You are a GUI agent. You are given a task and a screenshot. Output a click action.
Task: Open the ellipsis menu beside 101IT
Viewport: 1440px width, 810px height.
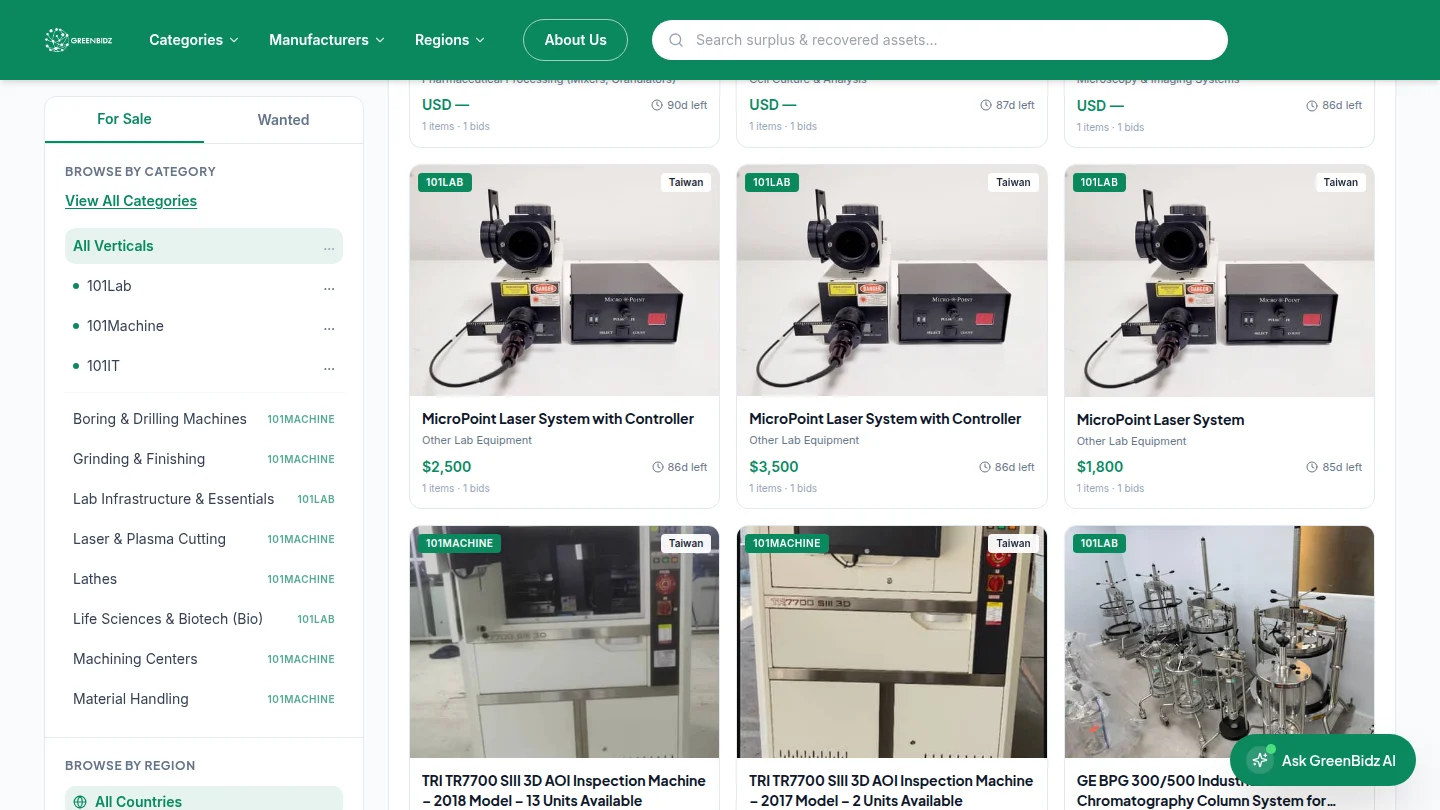329,367
